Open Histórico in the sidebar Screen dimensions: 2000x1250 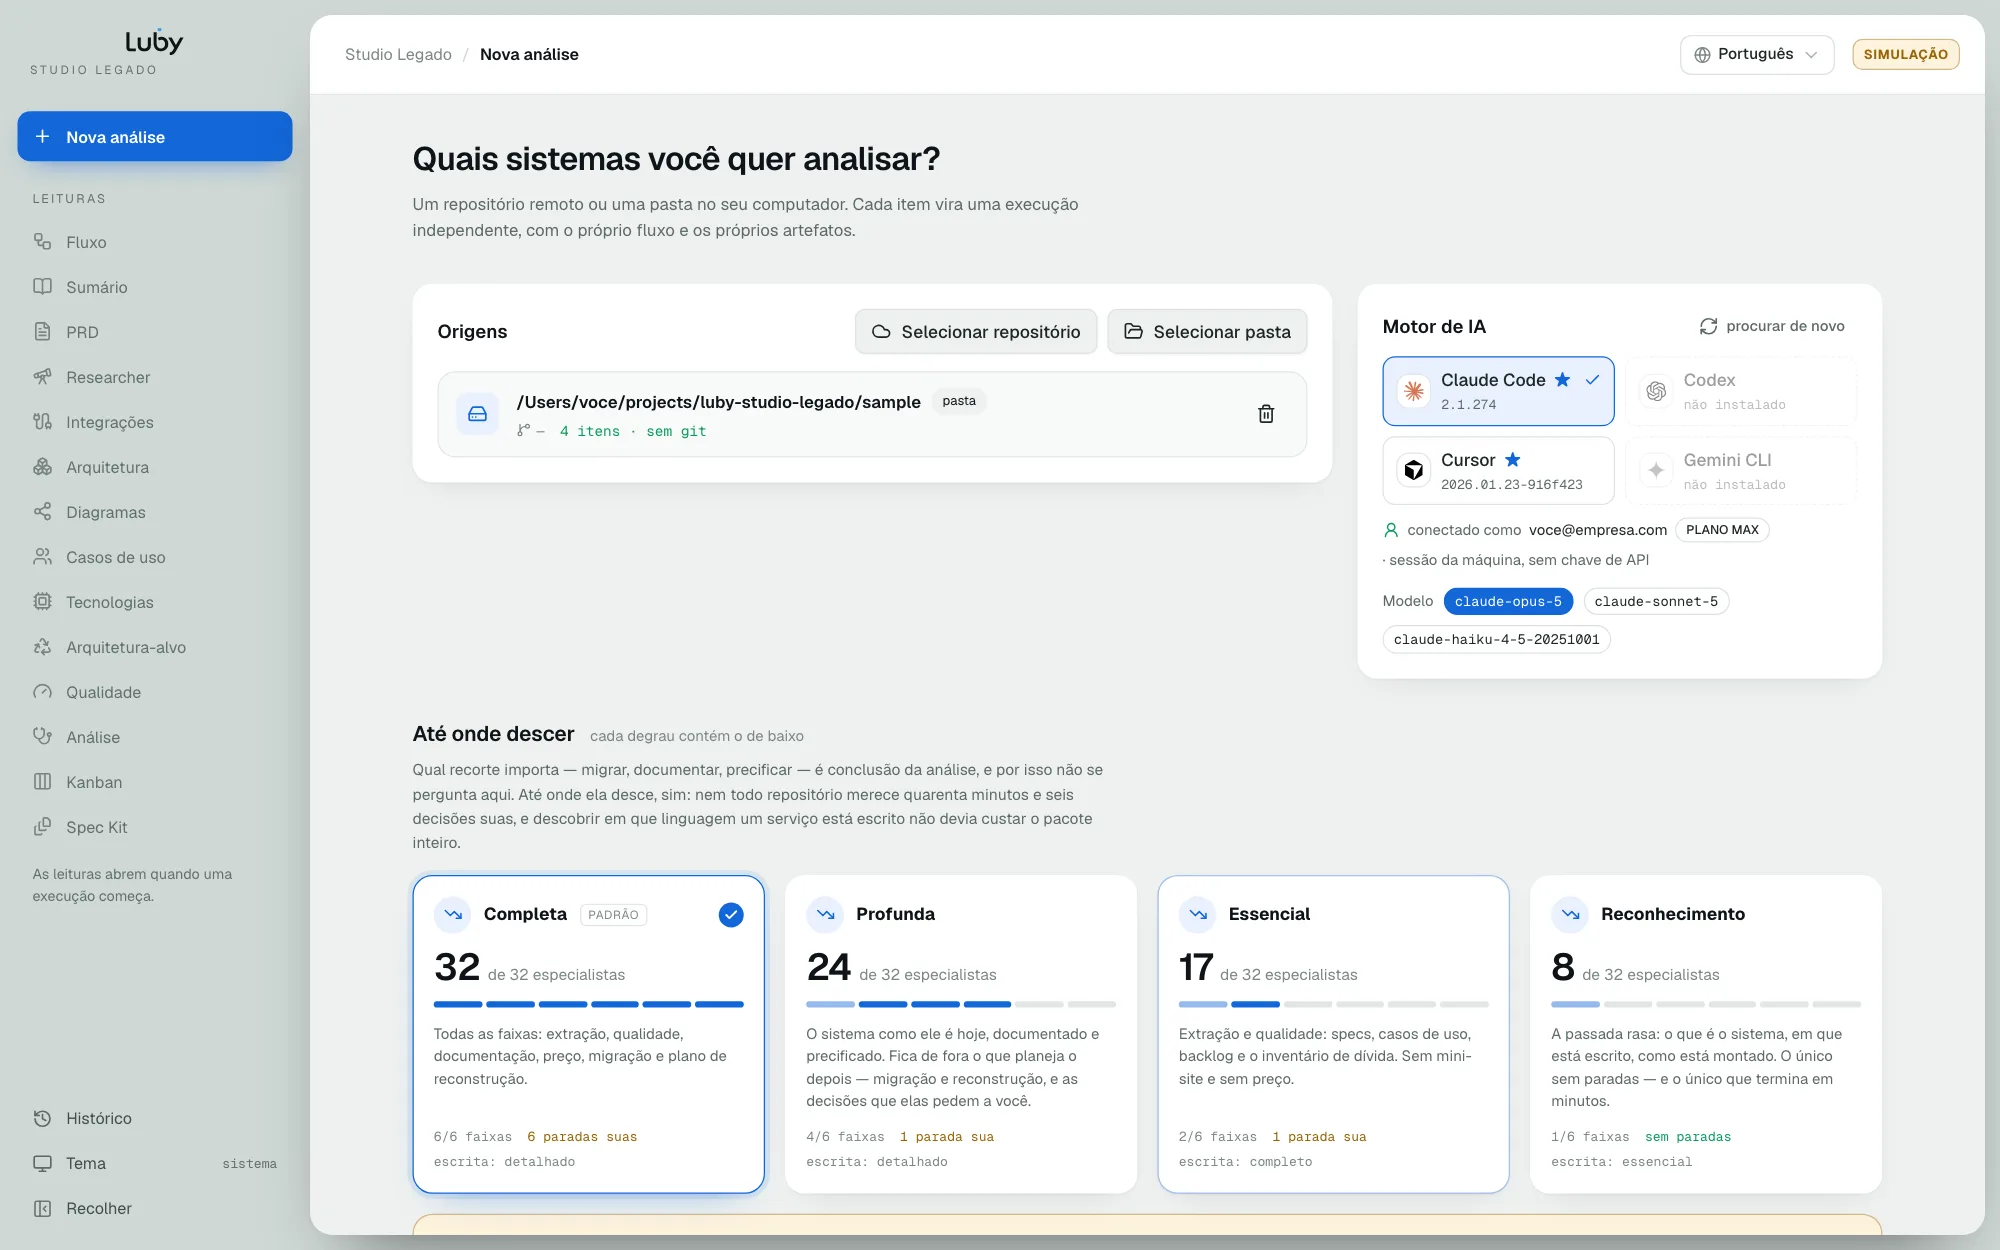(x=154, y=1118)
